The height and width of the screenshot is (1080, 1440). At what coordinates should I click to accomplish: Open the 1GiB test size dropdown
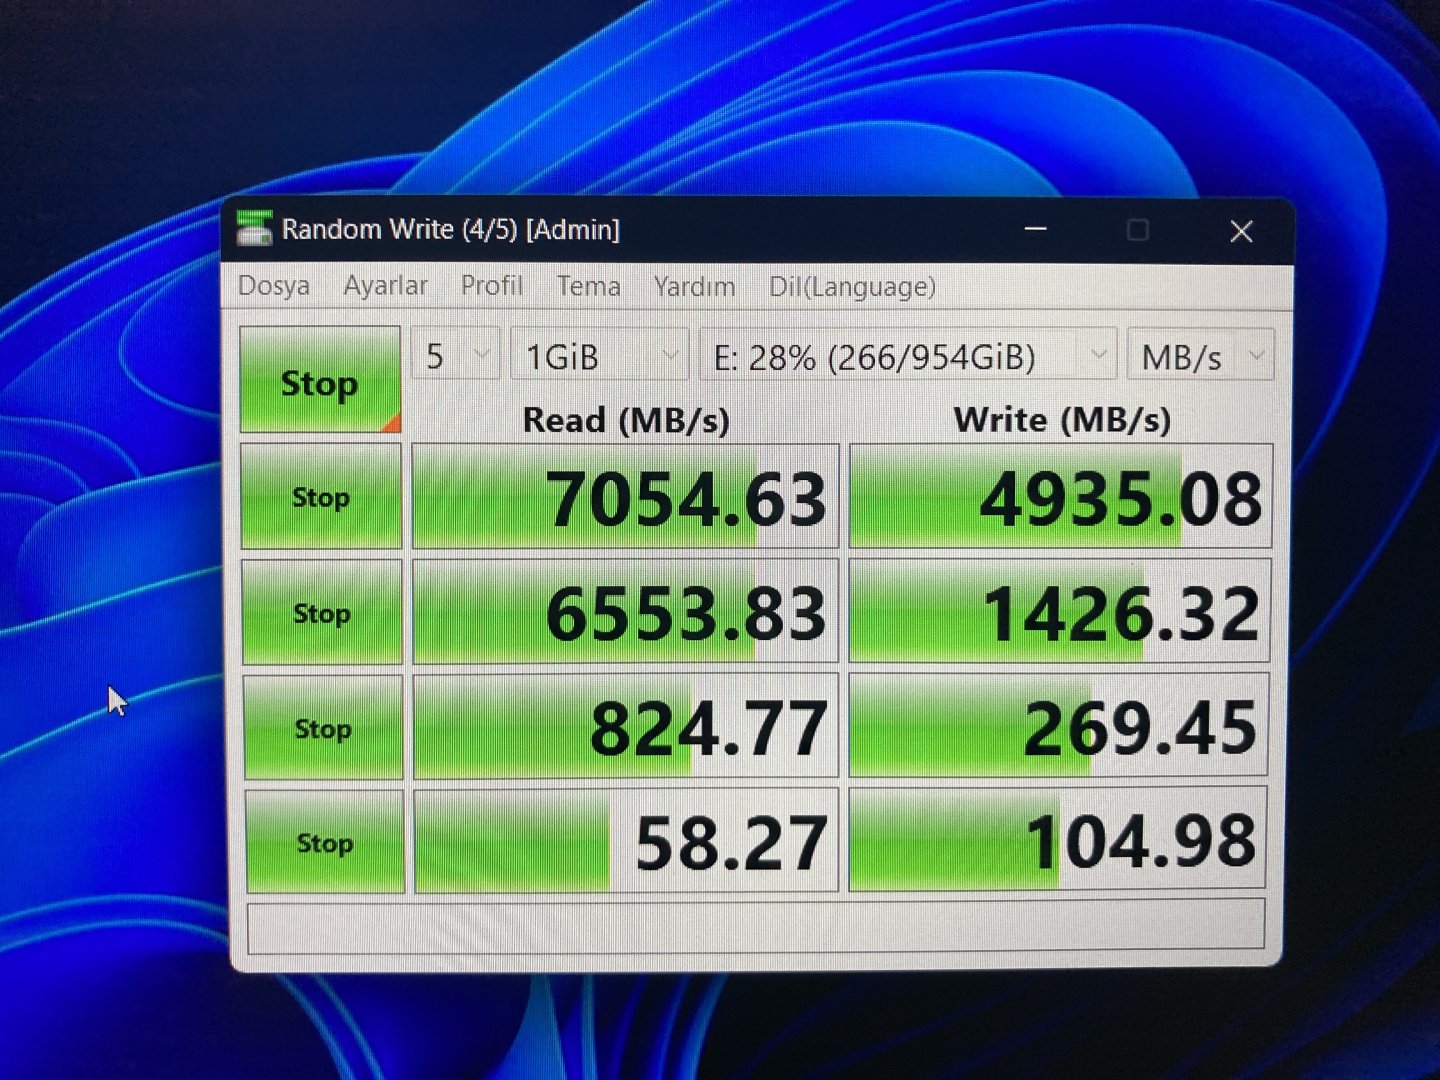(600, 355)
